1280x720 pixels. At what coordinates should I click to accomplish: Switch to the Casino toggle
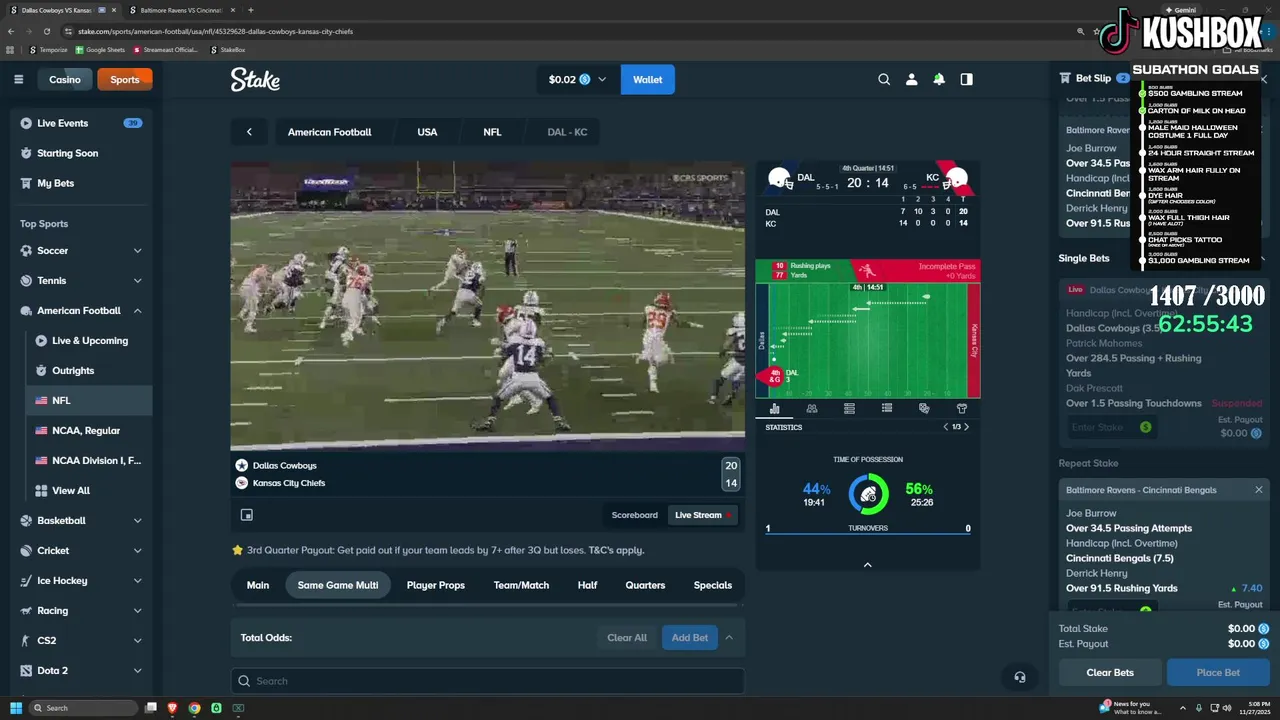point(65,79)
